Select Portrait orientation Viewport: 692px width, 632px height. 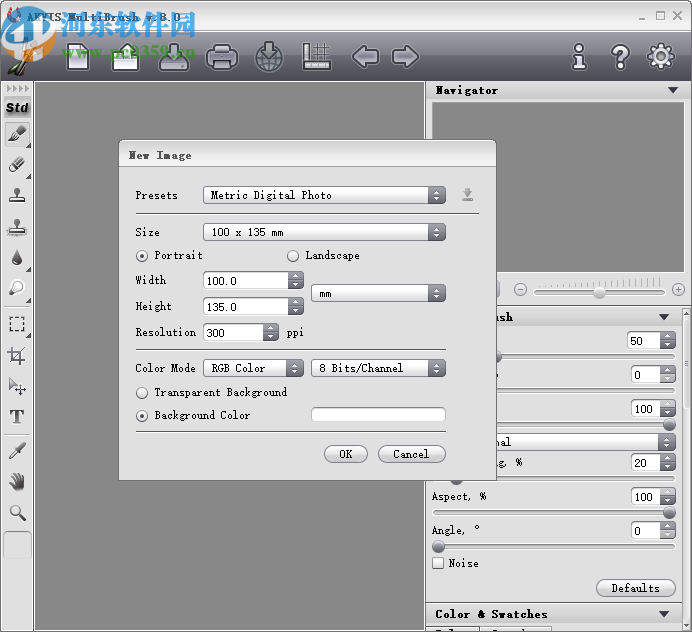point(142,256)
